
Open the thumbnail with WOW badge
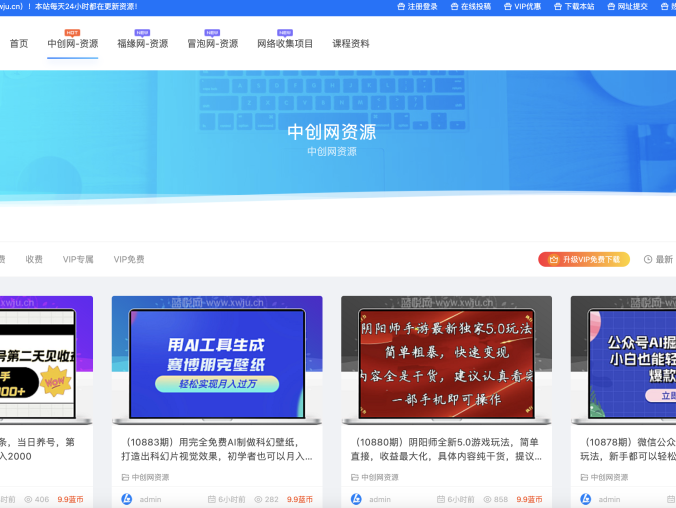[x=46, y=360]
